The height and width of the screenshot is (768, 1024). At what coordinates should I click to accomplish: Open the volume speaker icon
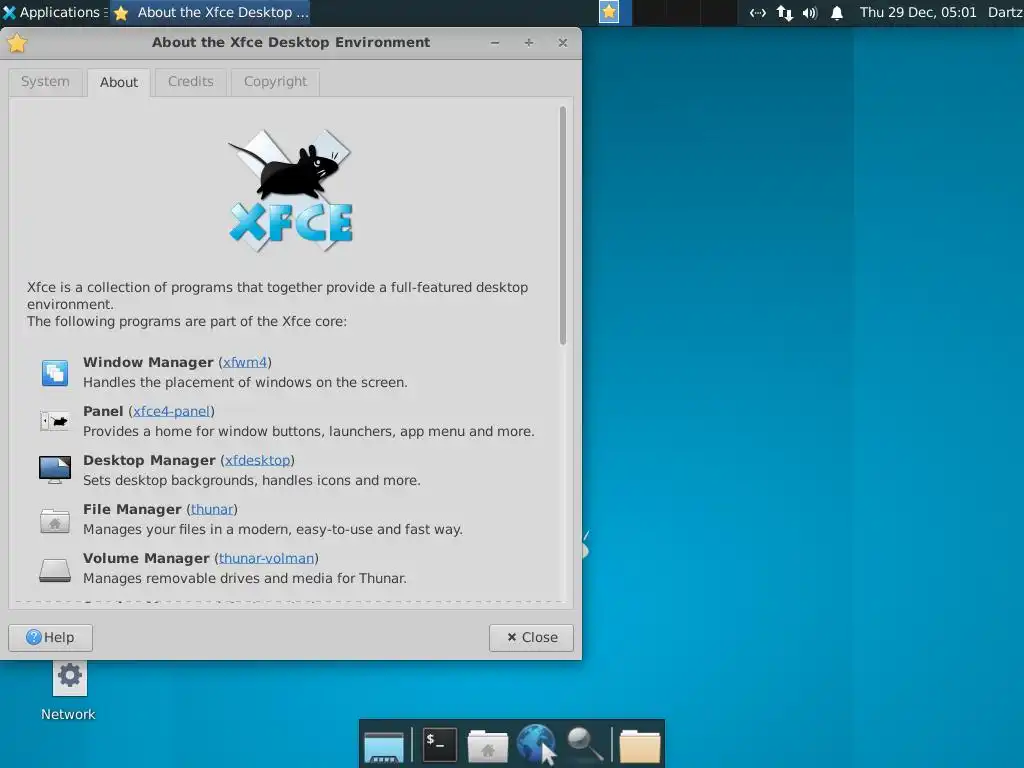coord(810,12)
